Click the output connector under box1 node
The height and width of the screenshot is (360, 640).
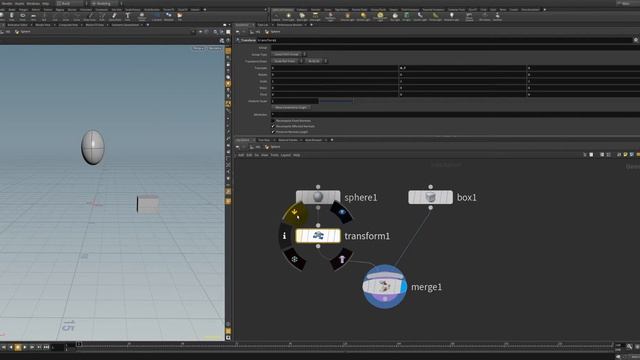430,208
